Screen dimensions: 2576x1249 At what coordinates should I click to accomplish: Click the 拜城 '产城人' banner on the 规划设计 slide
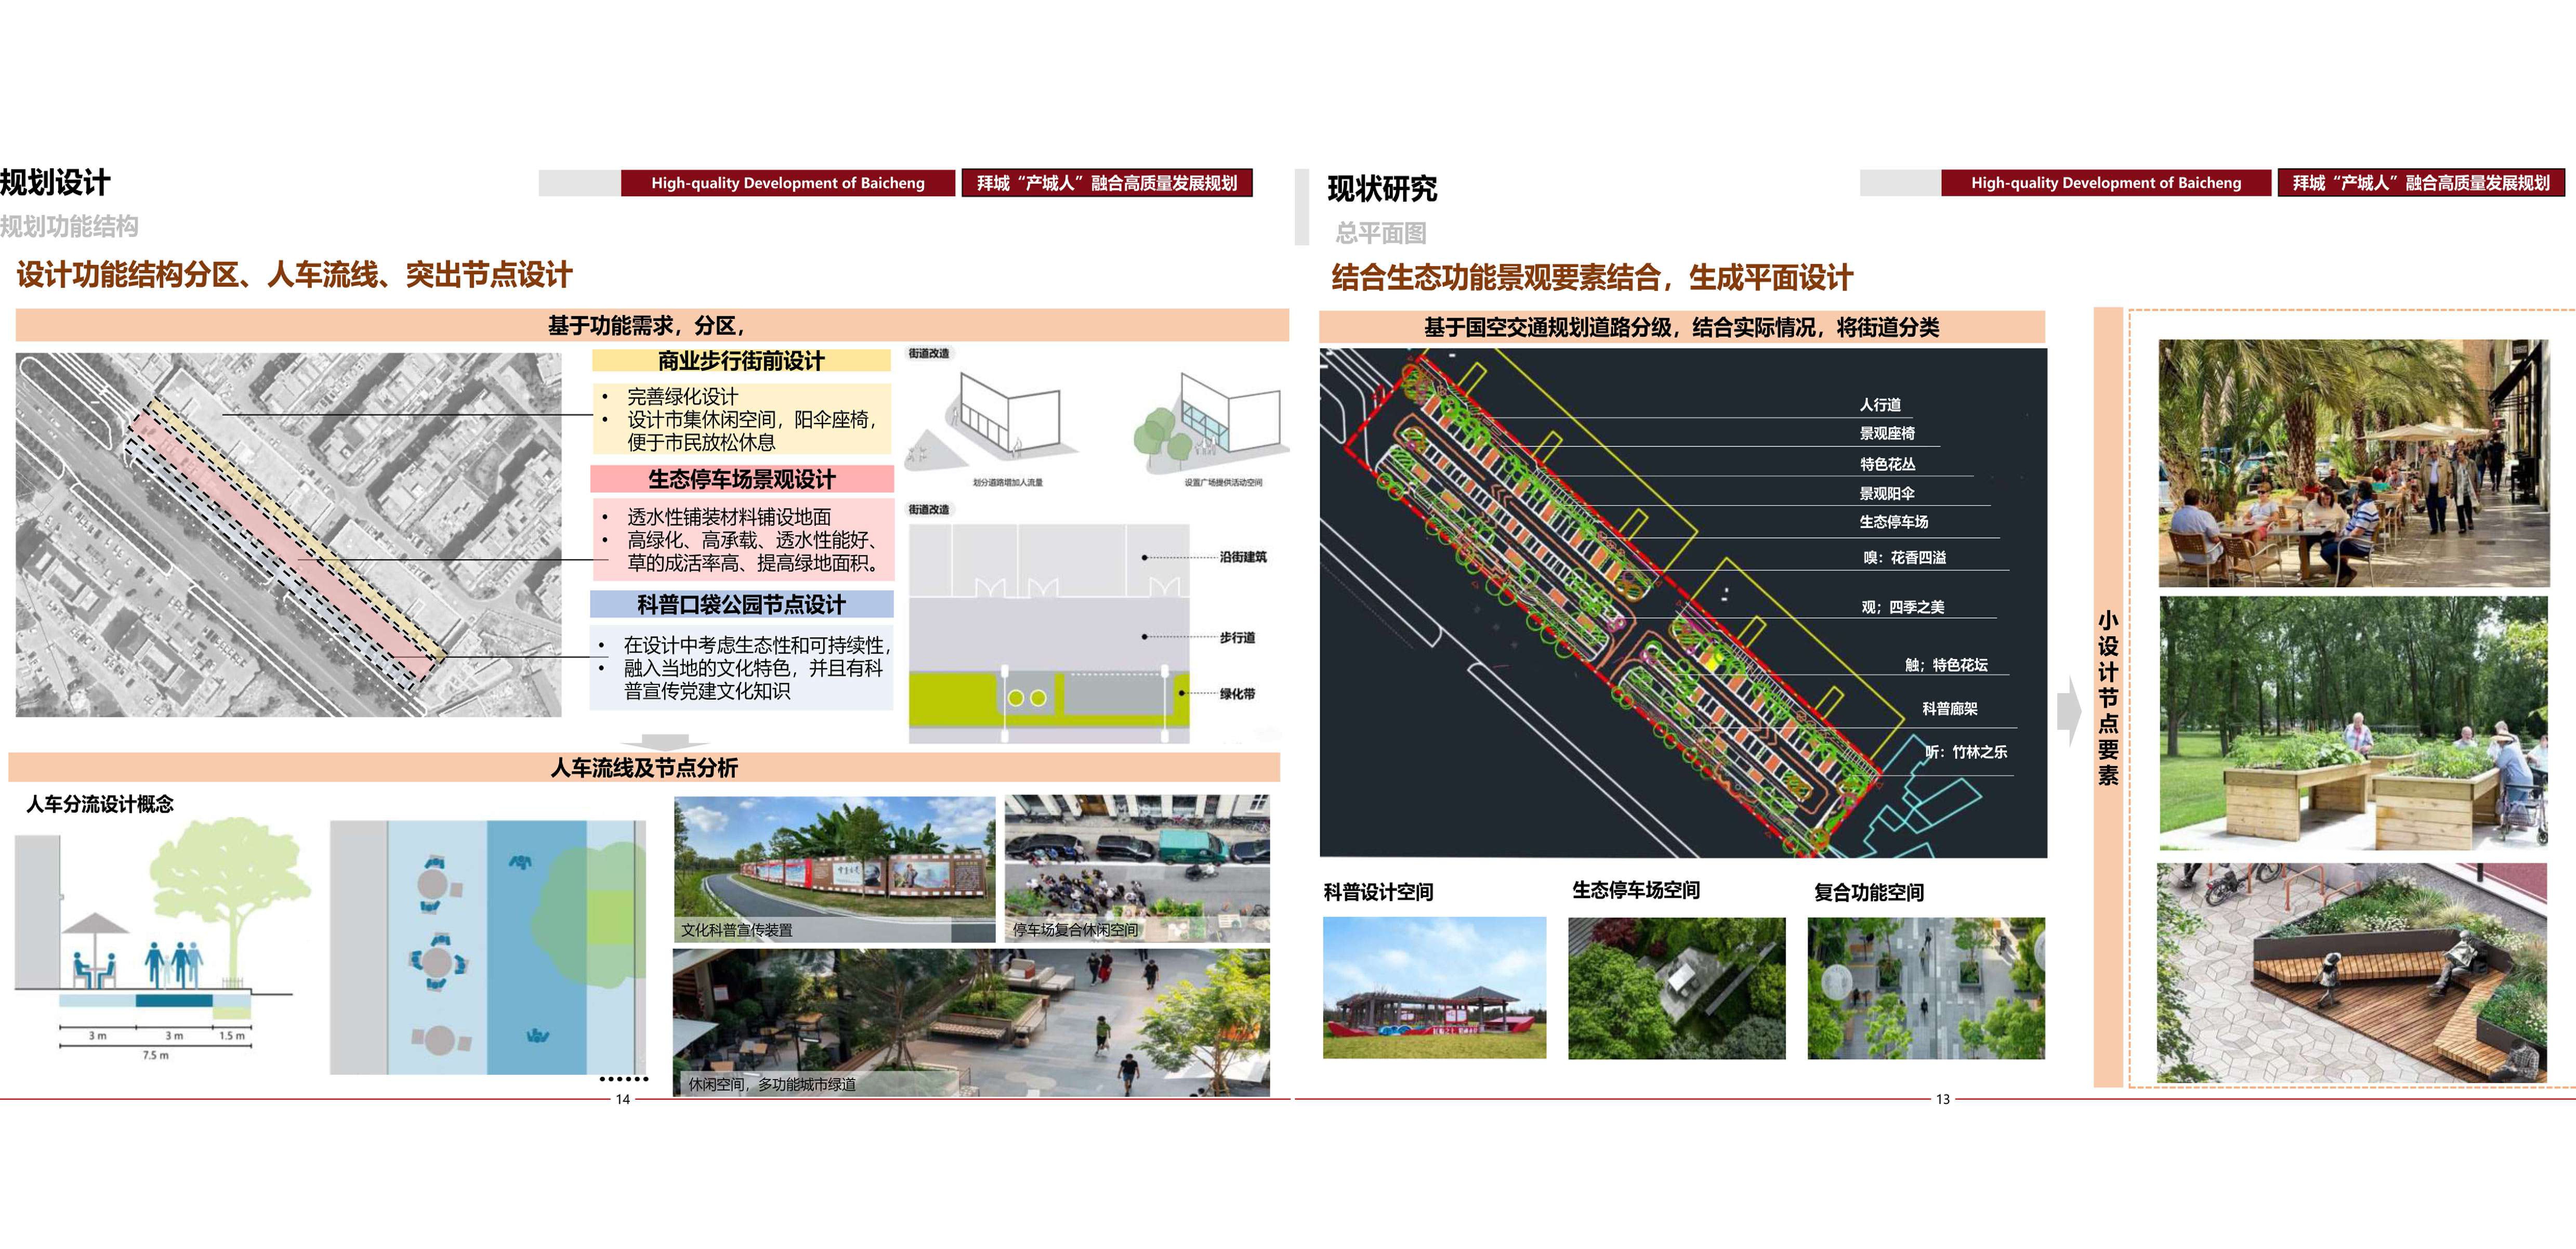pos(1107,183)
